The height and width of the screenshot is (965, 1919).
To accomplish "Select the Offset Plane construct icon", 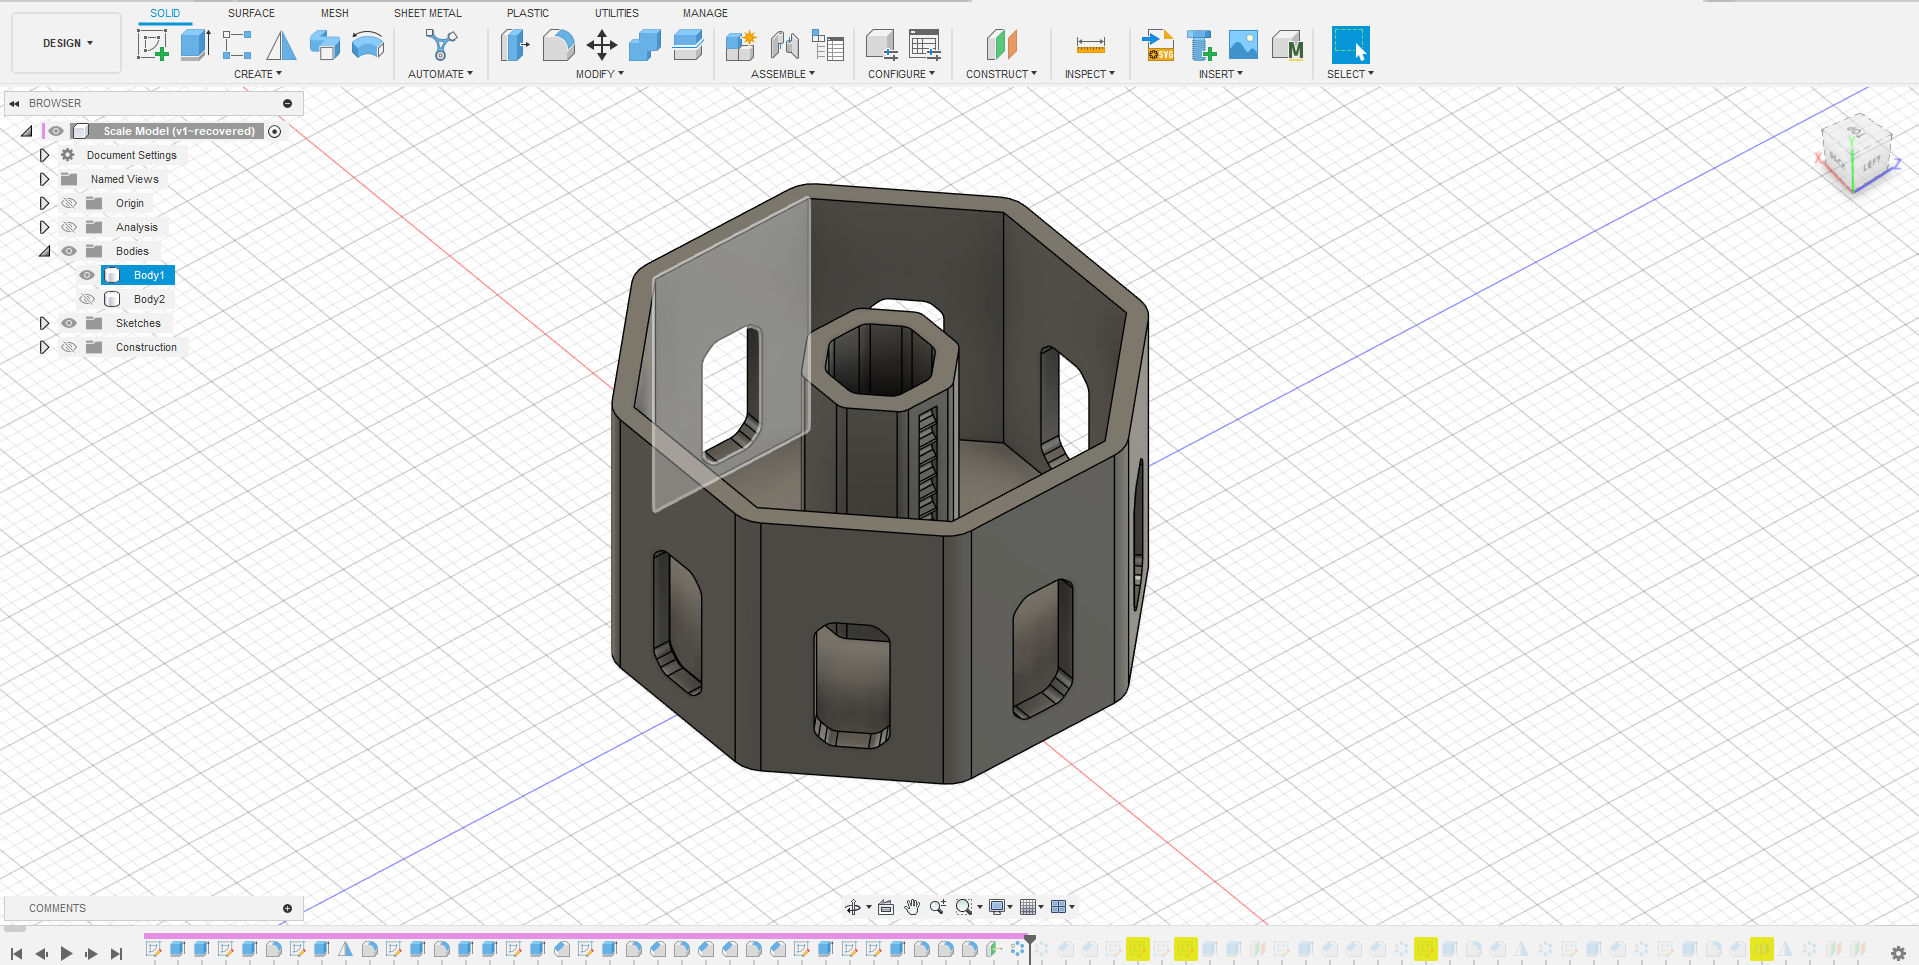I will [x=1001, y=45].
